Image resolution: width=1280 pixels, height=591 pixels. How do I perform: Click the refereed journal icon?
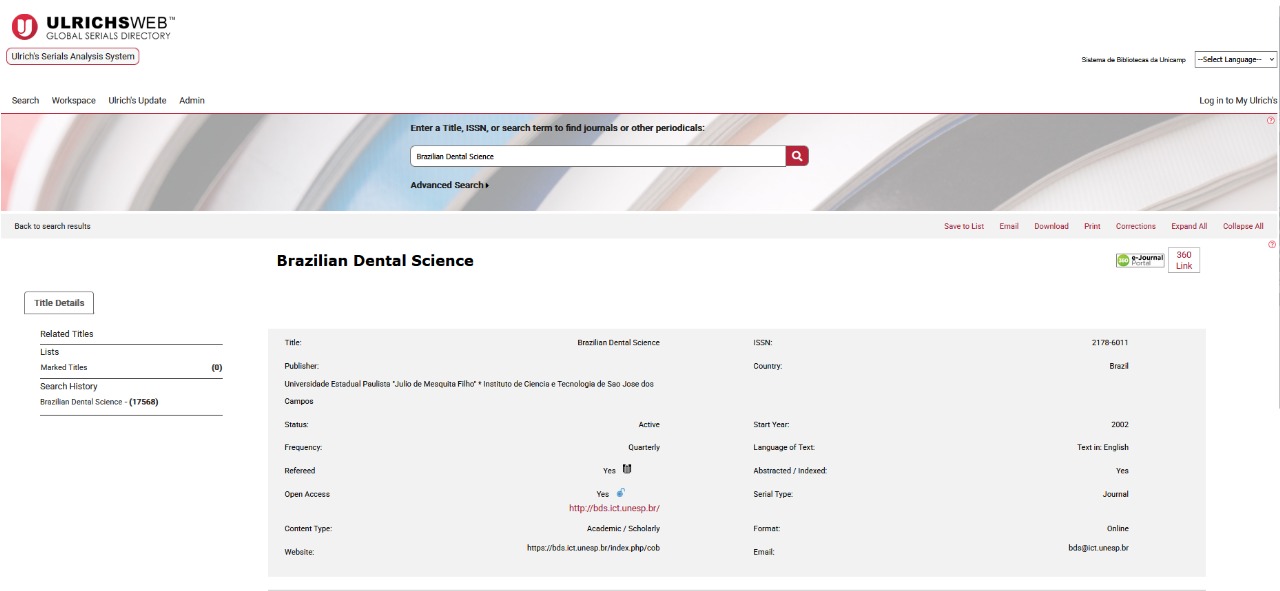point(627,469)
